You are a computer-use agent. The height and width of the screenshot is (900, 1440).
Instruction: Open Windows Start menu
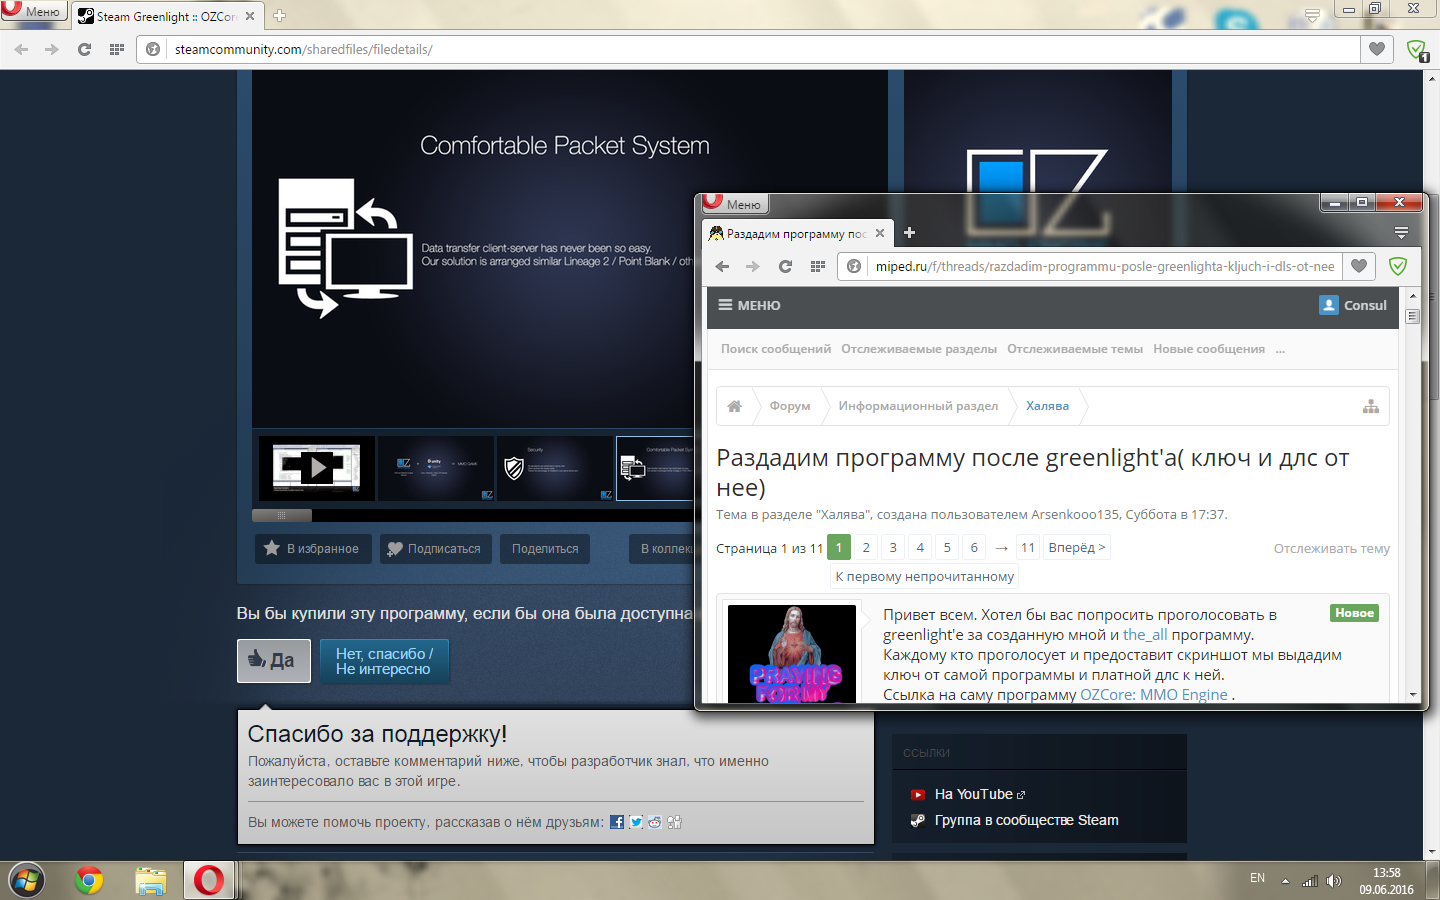point(27,881)
